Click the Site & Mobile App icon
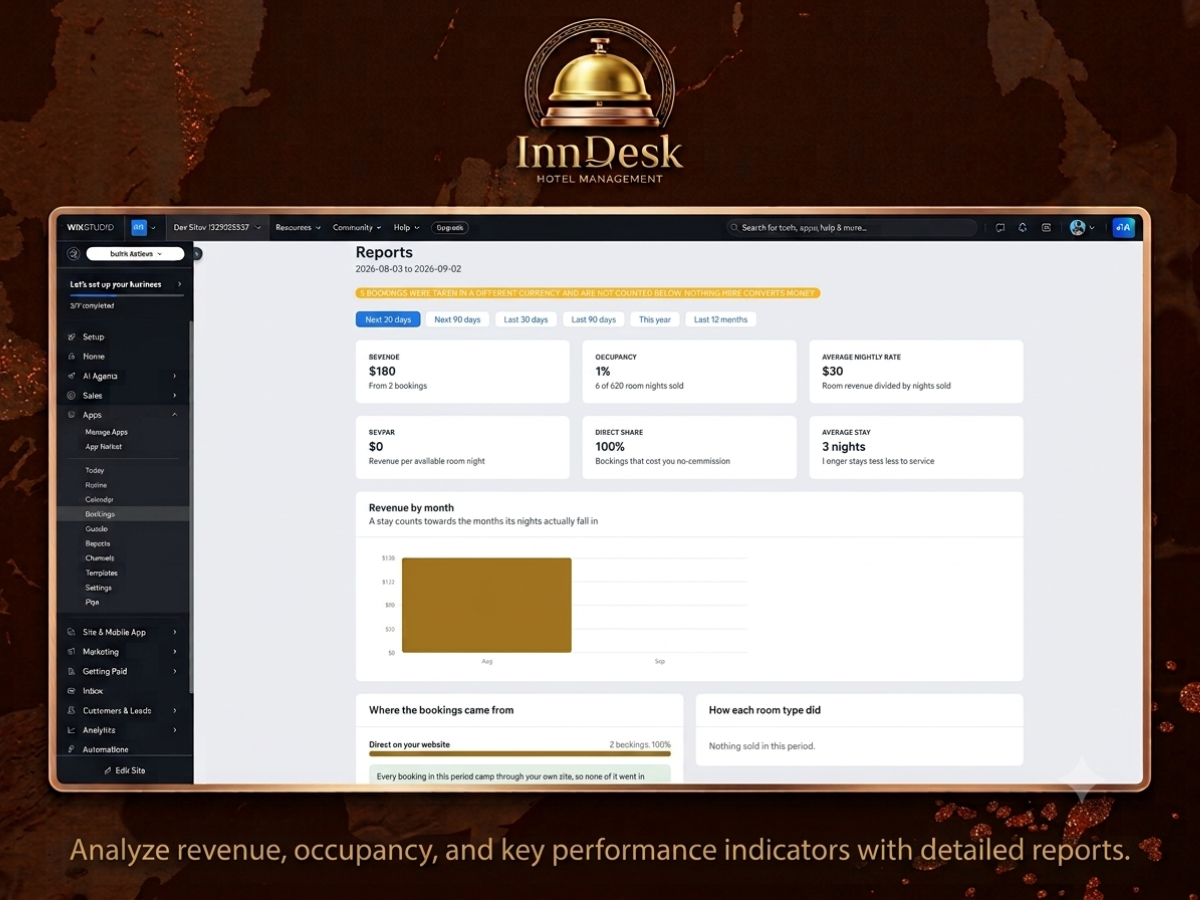1200x900 pixels. [x=71, y=632]
